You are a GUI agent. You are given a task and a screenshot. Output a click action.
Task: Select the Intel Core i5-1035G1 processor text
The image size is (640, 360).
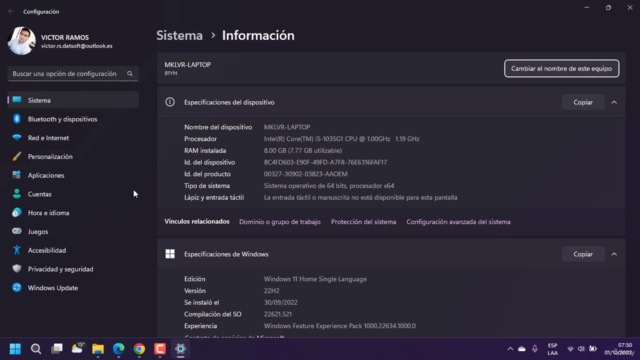click(x=341, y=139)
